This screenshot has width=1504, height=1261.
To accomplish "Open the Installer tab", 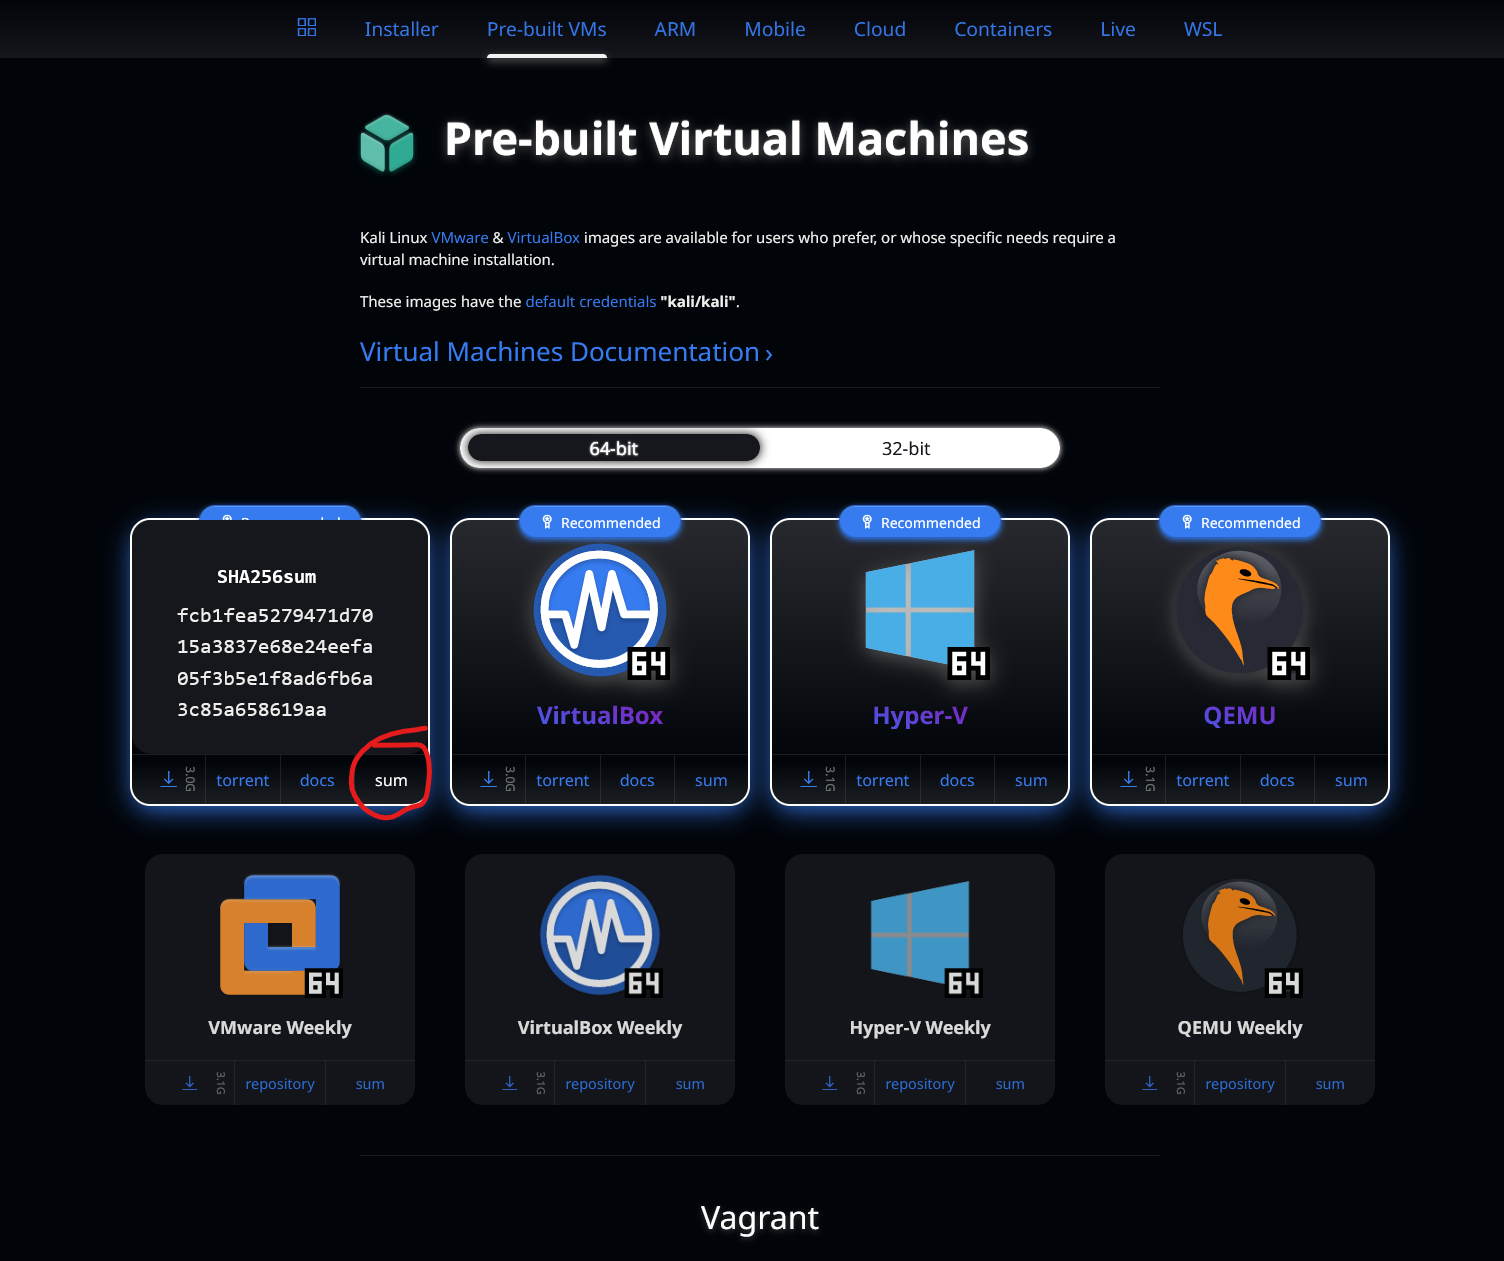I will (401, 29).
